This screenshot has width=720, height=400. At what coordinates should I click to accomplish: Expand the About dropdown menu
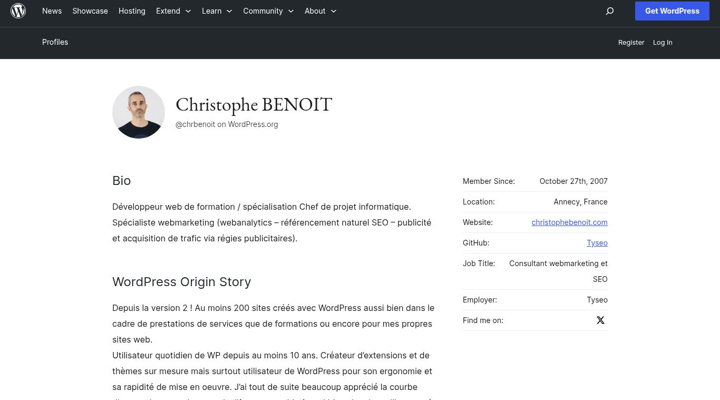click(x=320, y=11)
